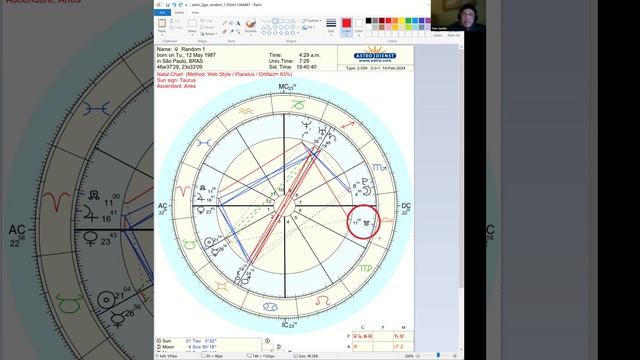Pick yellow from the color palette
This screenshot has height=360, width=640.
point(402,20)
